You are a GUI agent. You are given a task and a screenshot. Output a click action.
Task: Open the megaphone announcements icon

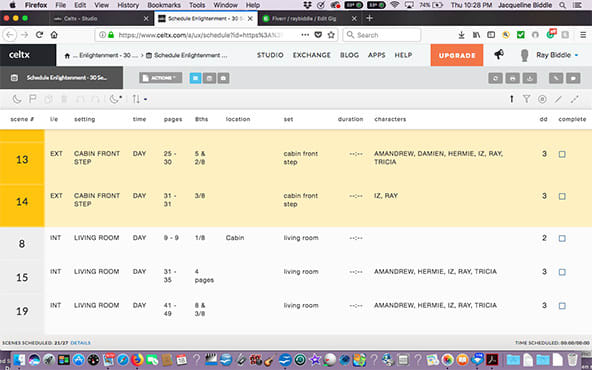coord(499,55)
